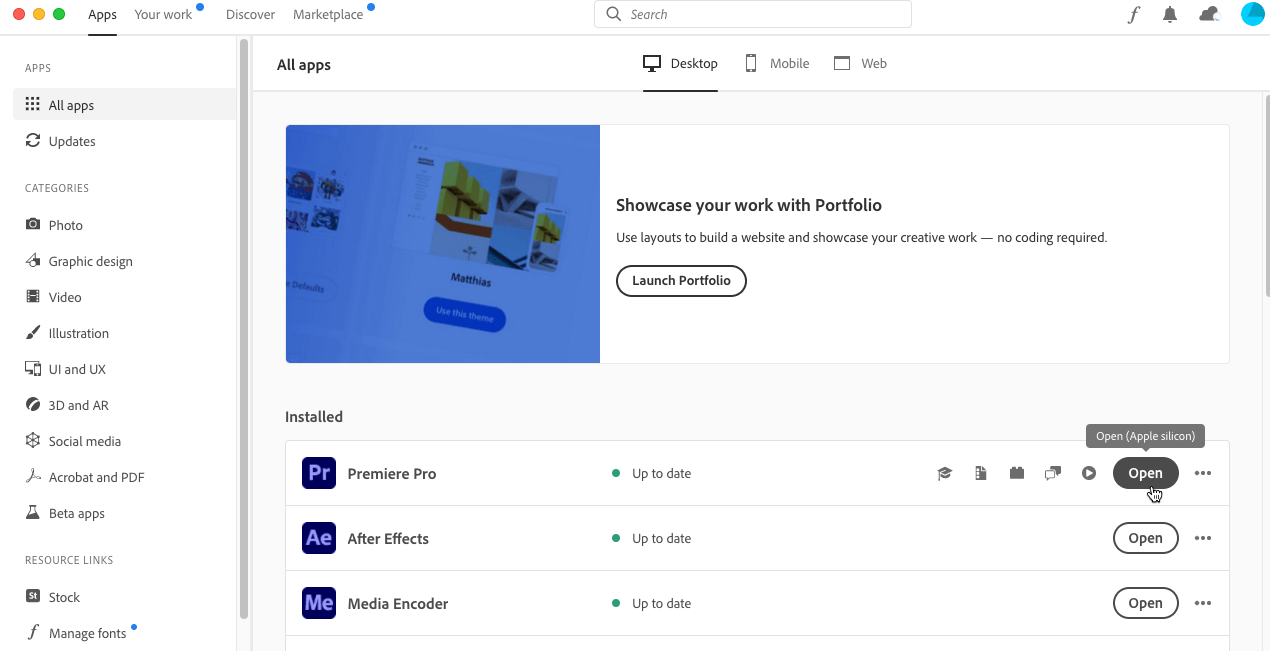
Task: Open the account profile avatar
Action: (1252, 14)
